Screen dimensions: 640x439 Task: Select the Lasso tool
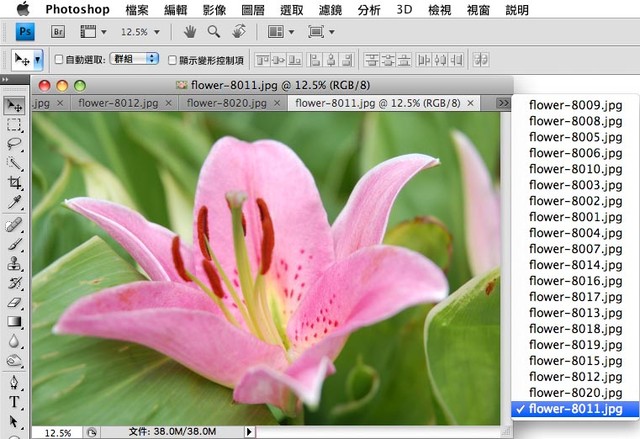[15, 144]
